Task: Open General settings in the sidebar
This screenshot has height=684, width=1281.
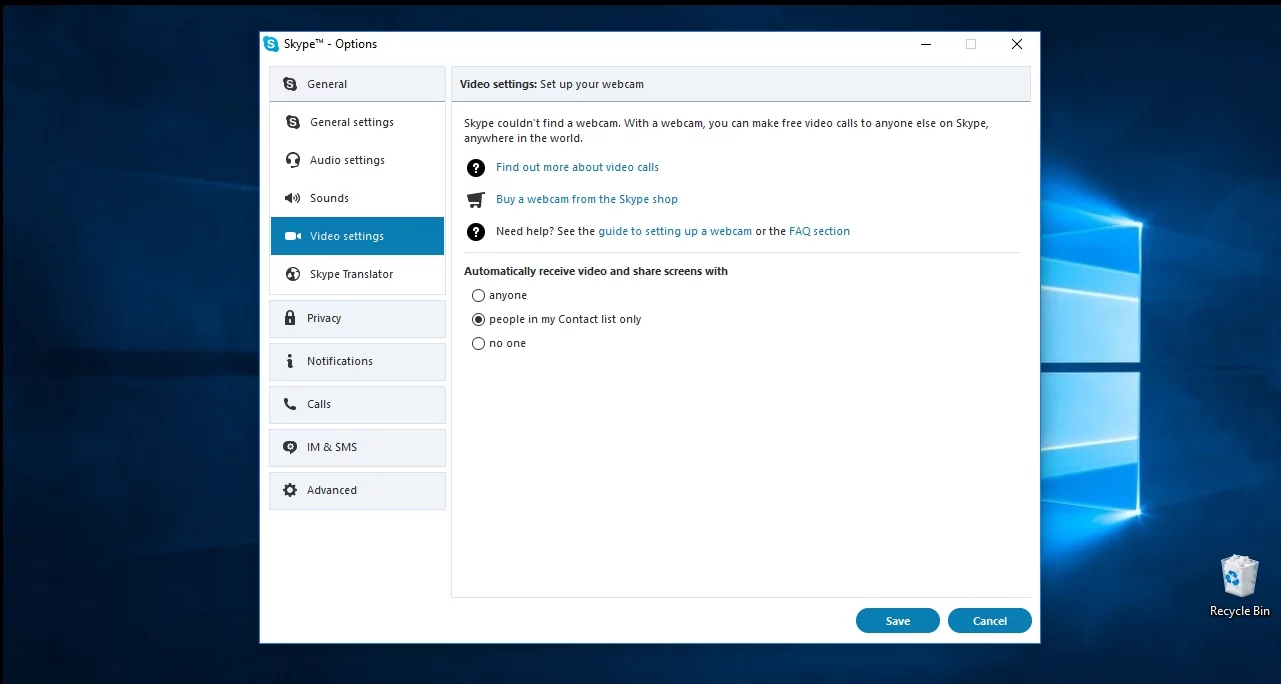Action: coord(351,122)
